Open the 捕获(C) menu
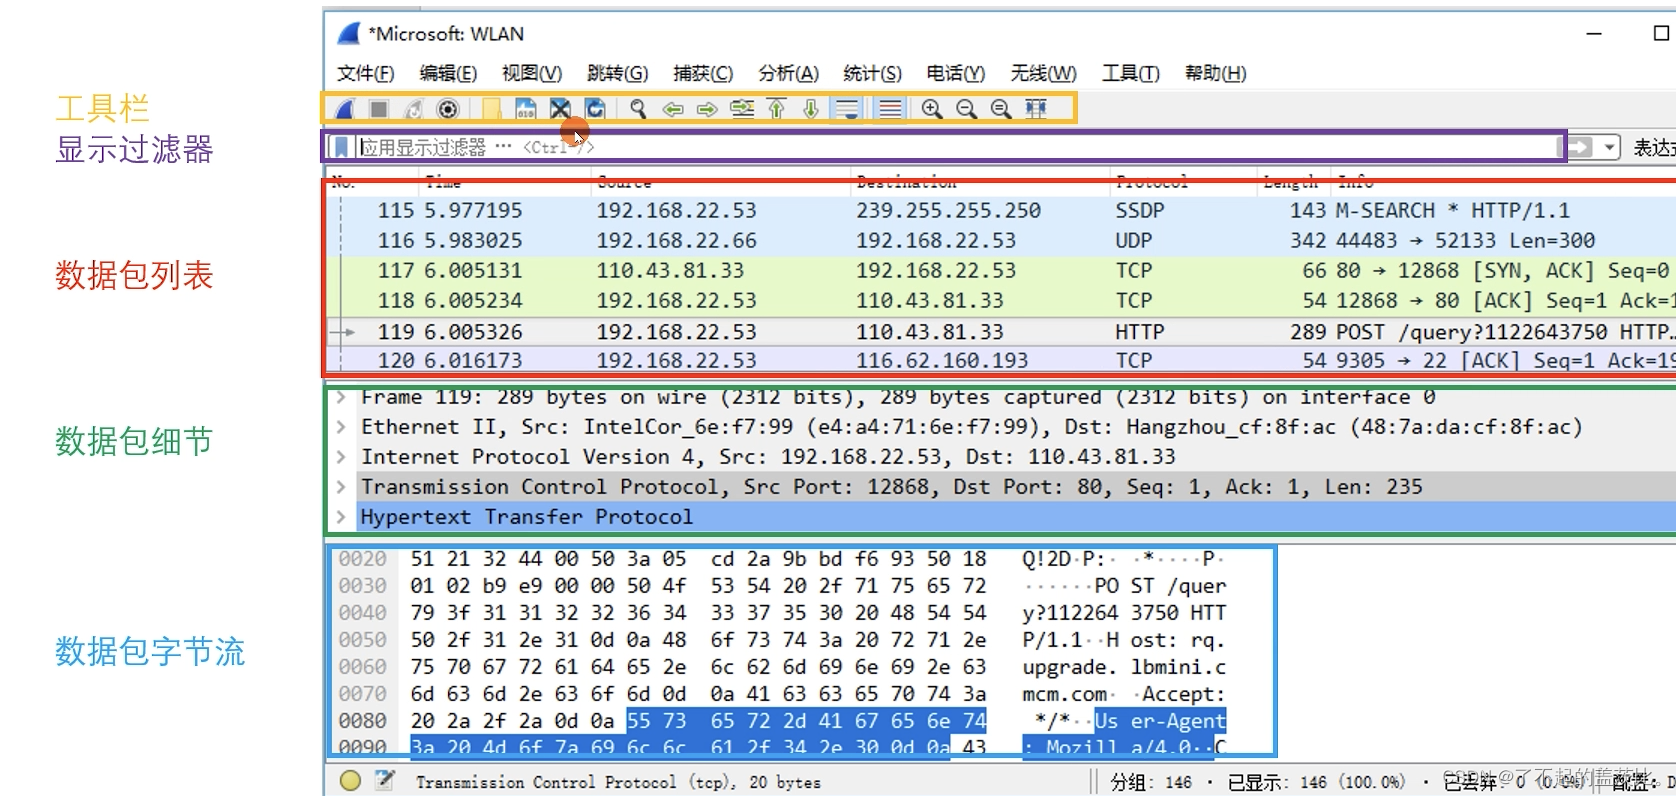The height and width of the screenshot is (796, 1676). (703, 73)
